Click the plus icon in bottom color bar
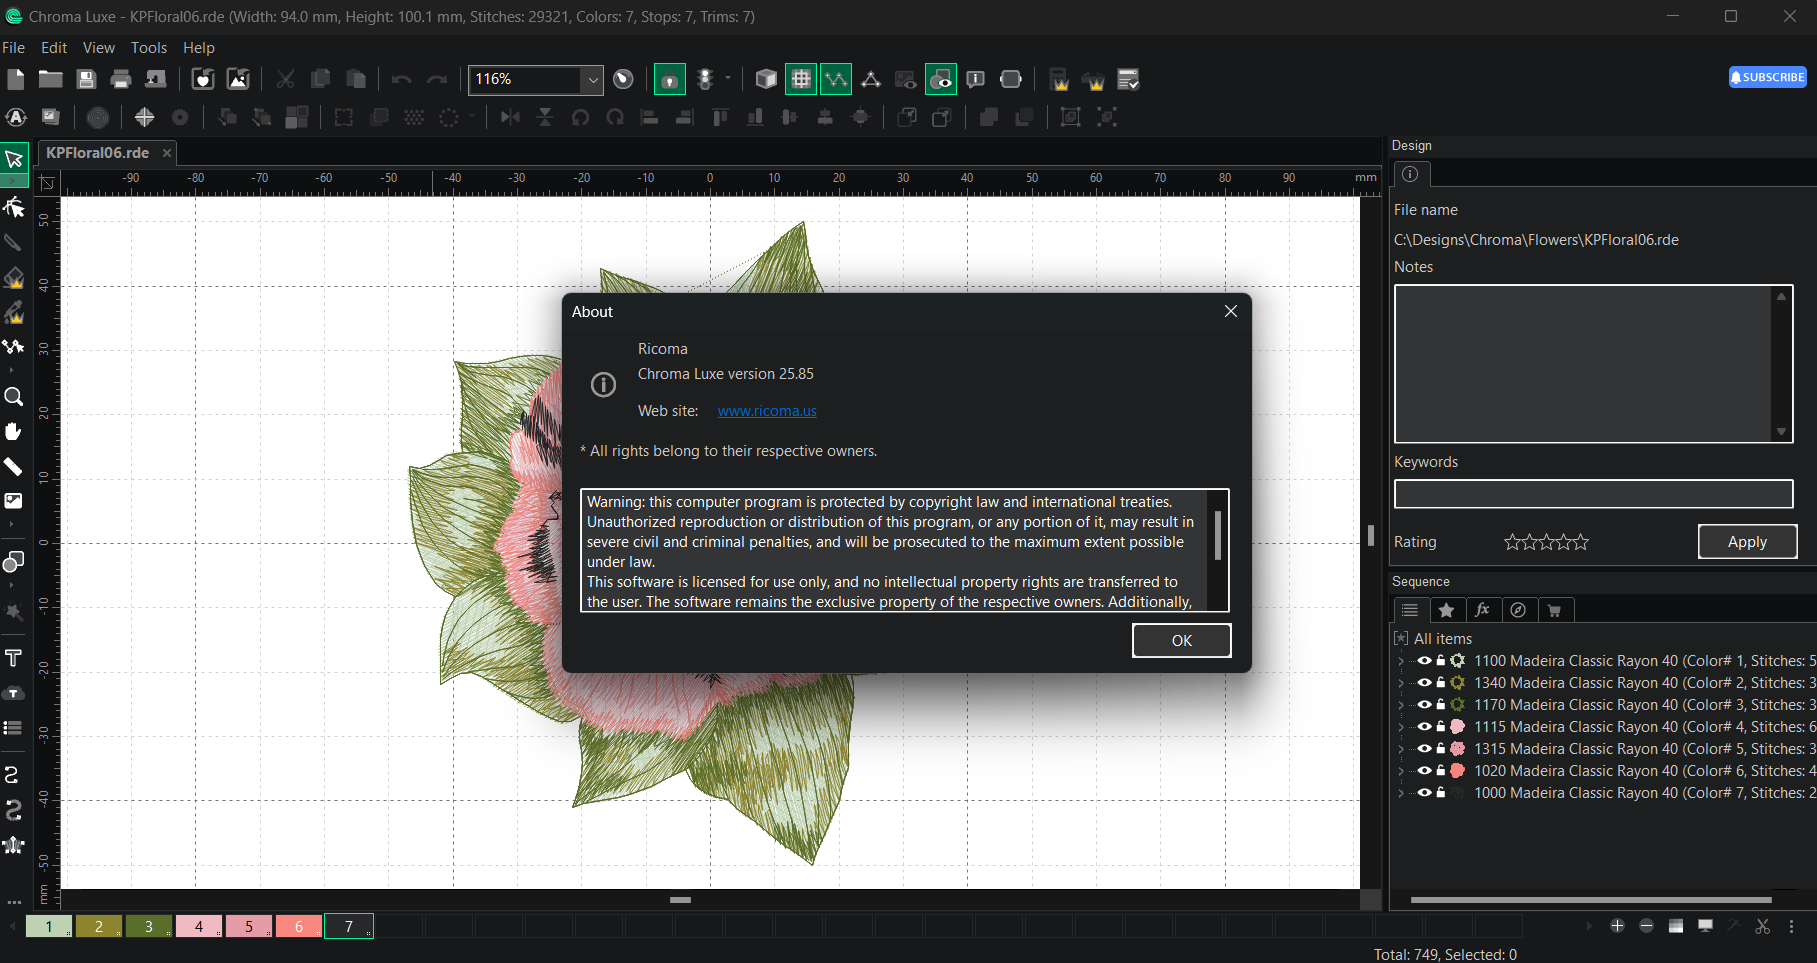 [1617, 926]
